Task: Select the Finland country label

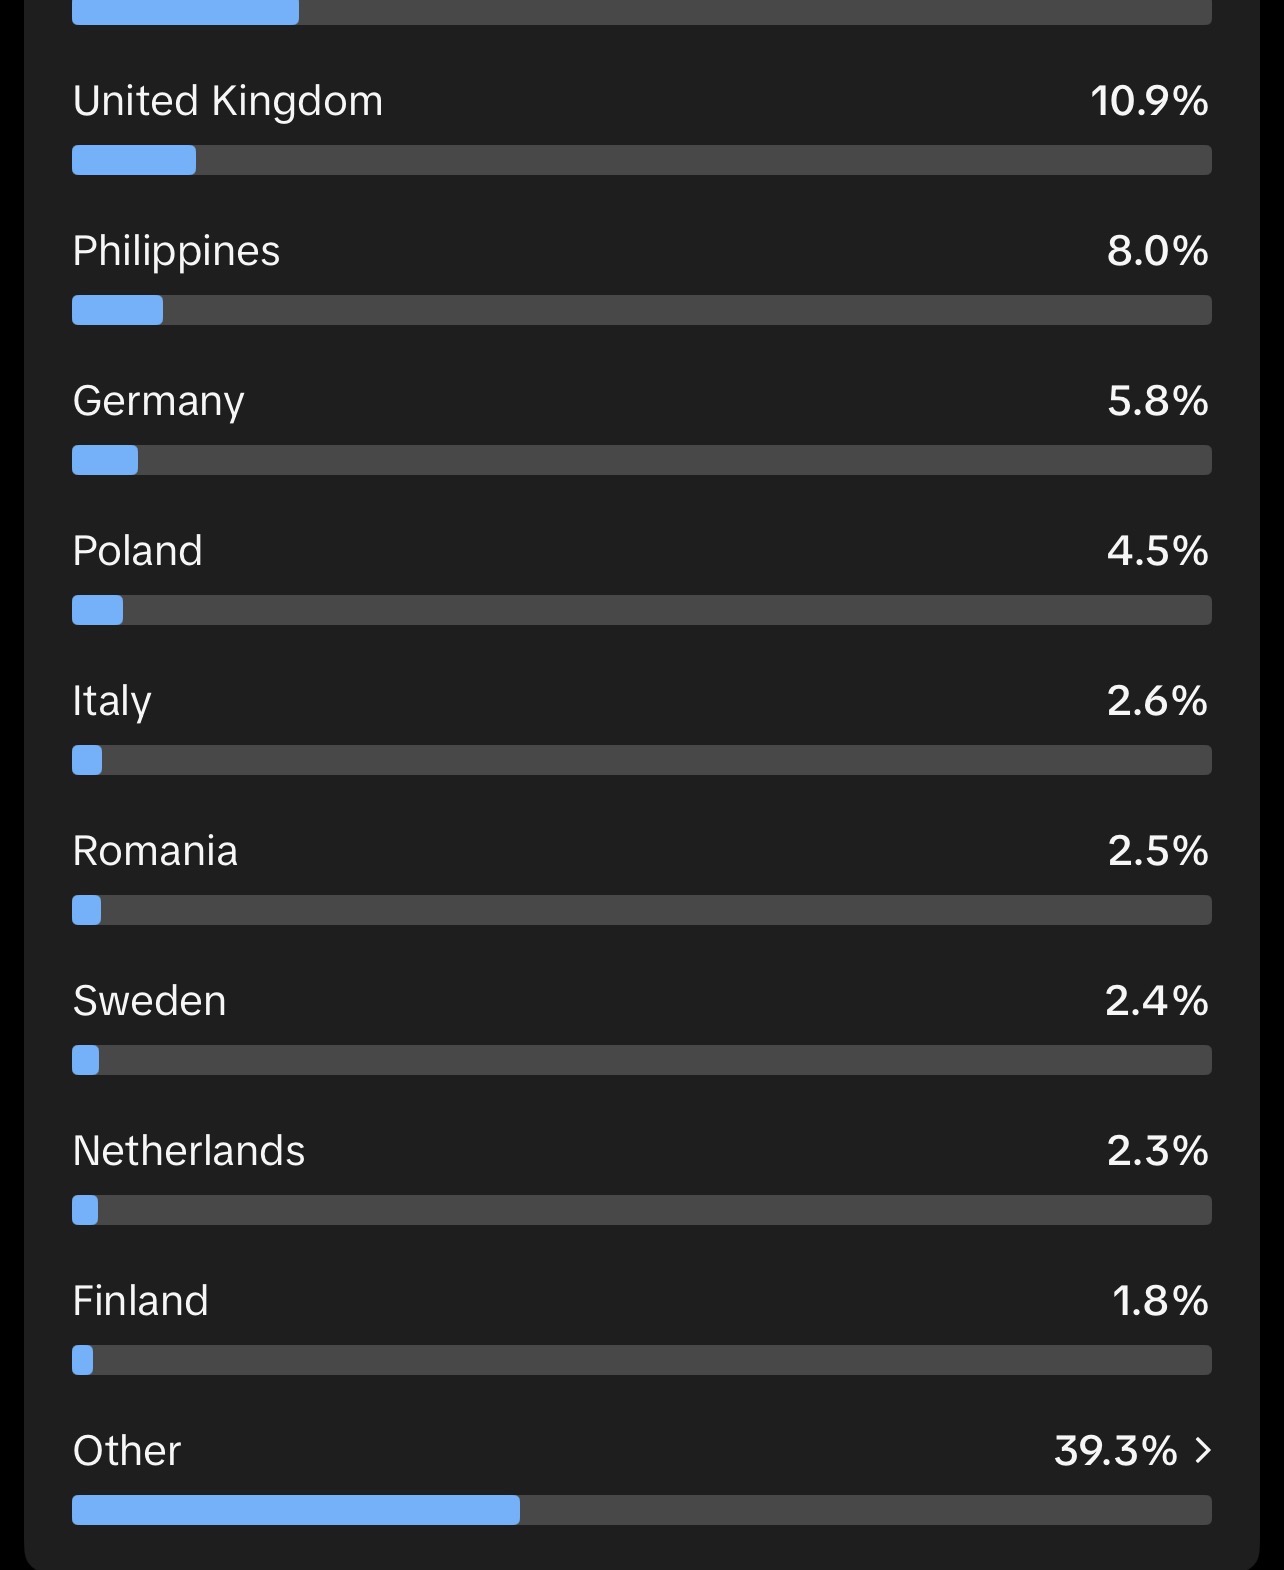Action: 141,1301
